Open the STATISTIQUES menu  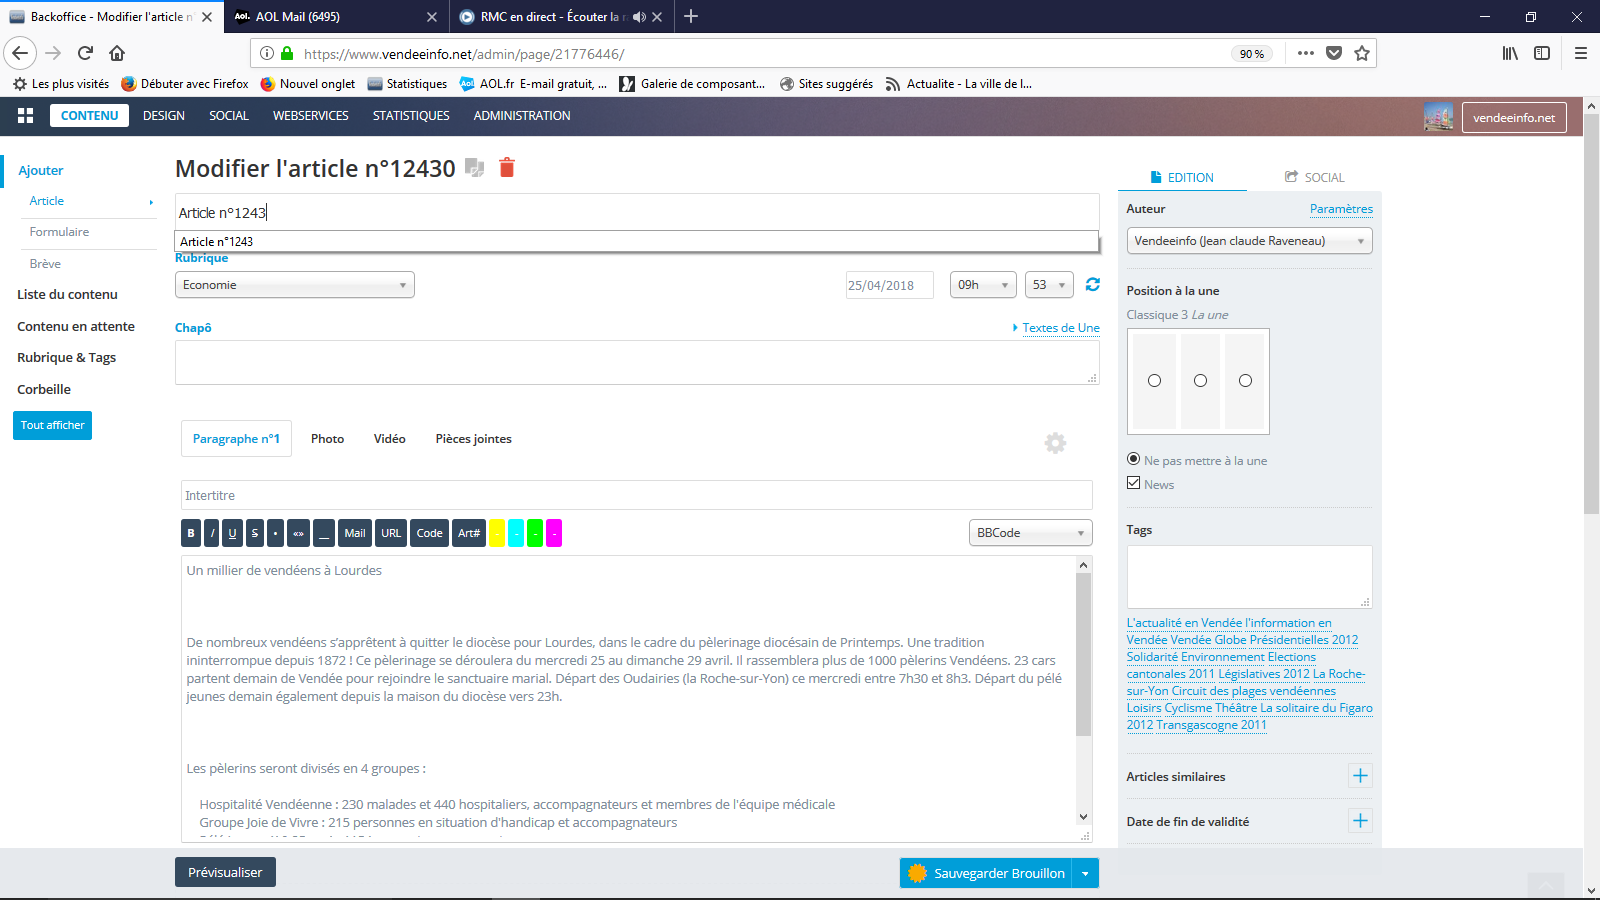click(x=411, y=116)
